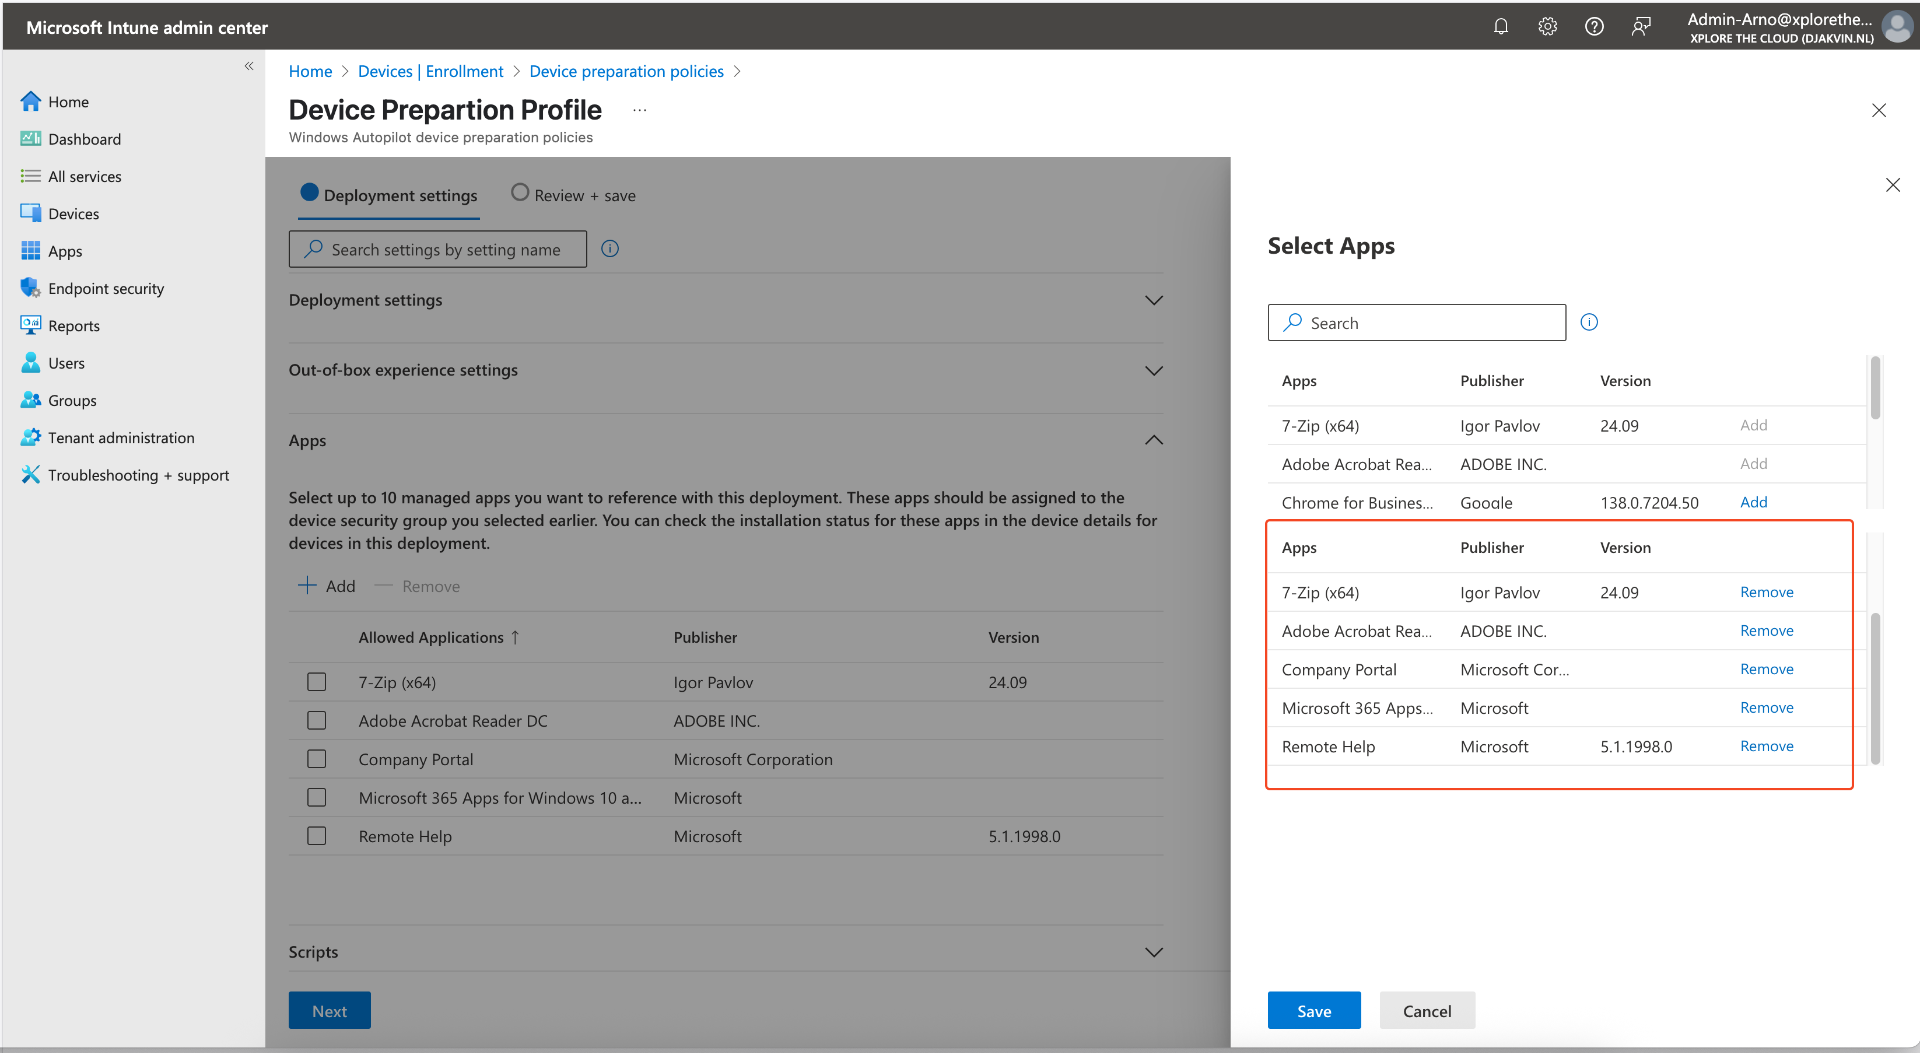This screenshot has height=1053, width=1920.
Task: Open notifications bell icon
Action: pos(1500,27)
